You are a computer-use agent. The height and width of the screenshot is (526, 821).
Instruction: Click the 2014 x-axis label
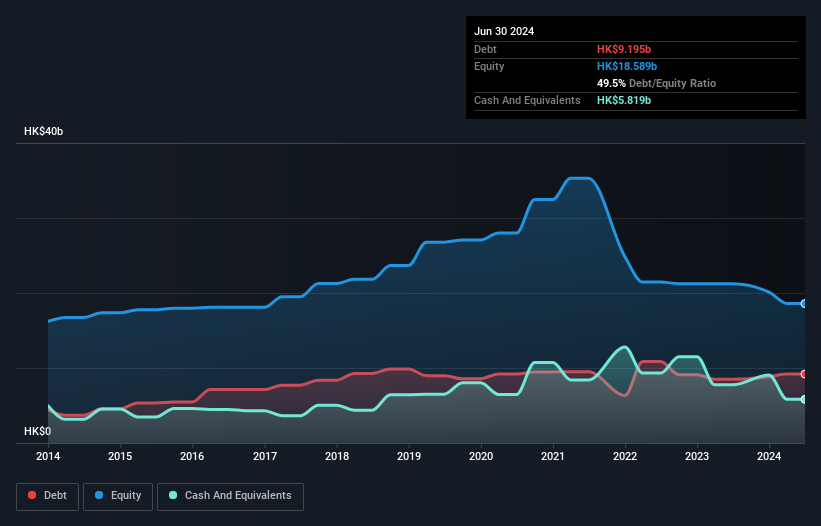[x=48, y=456]
